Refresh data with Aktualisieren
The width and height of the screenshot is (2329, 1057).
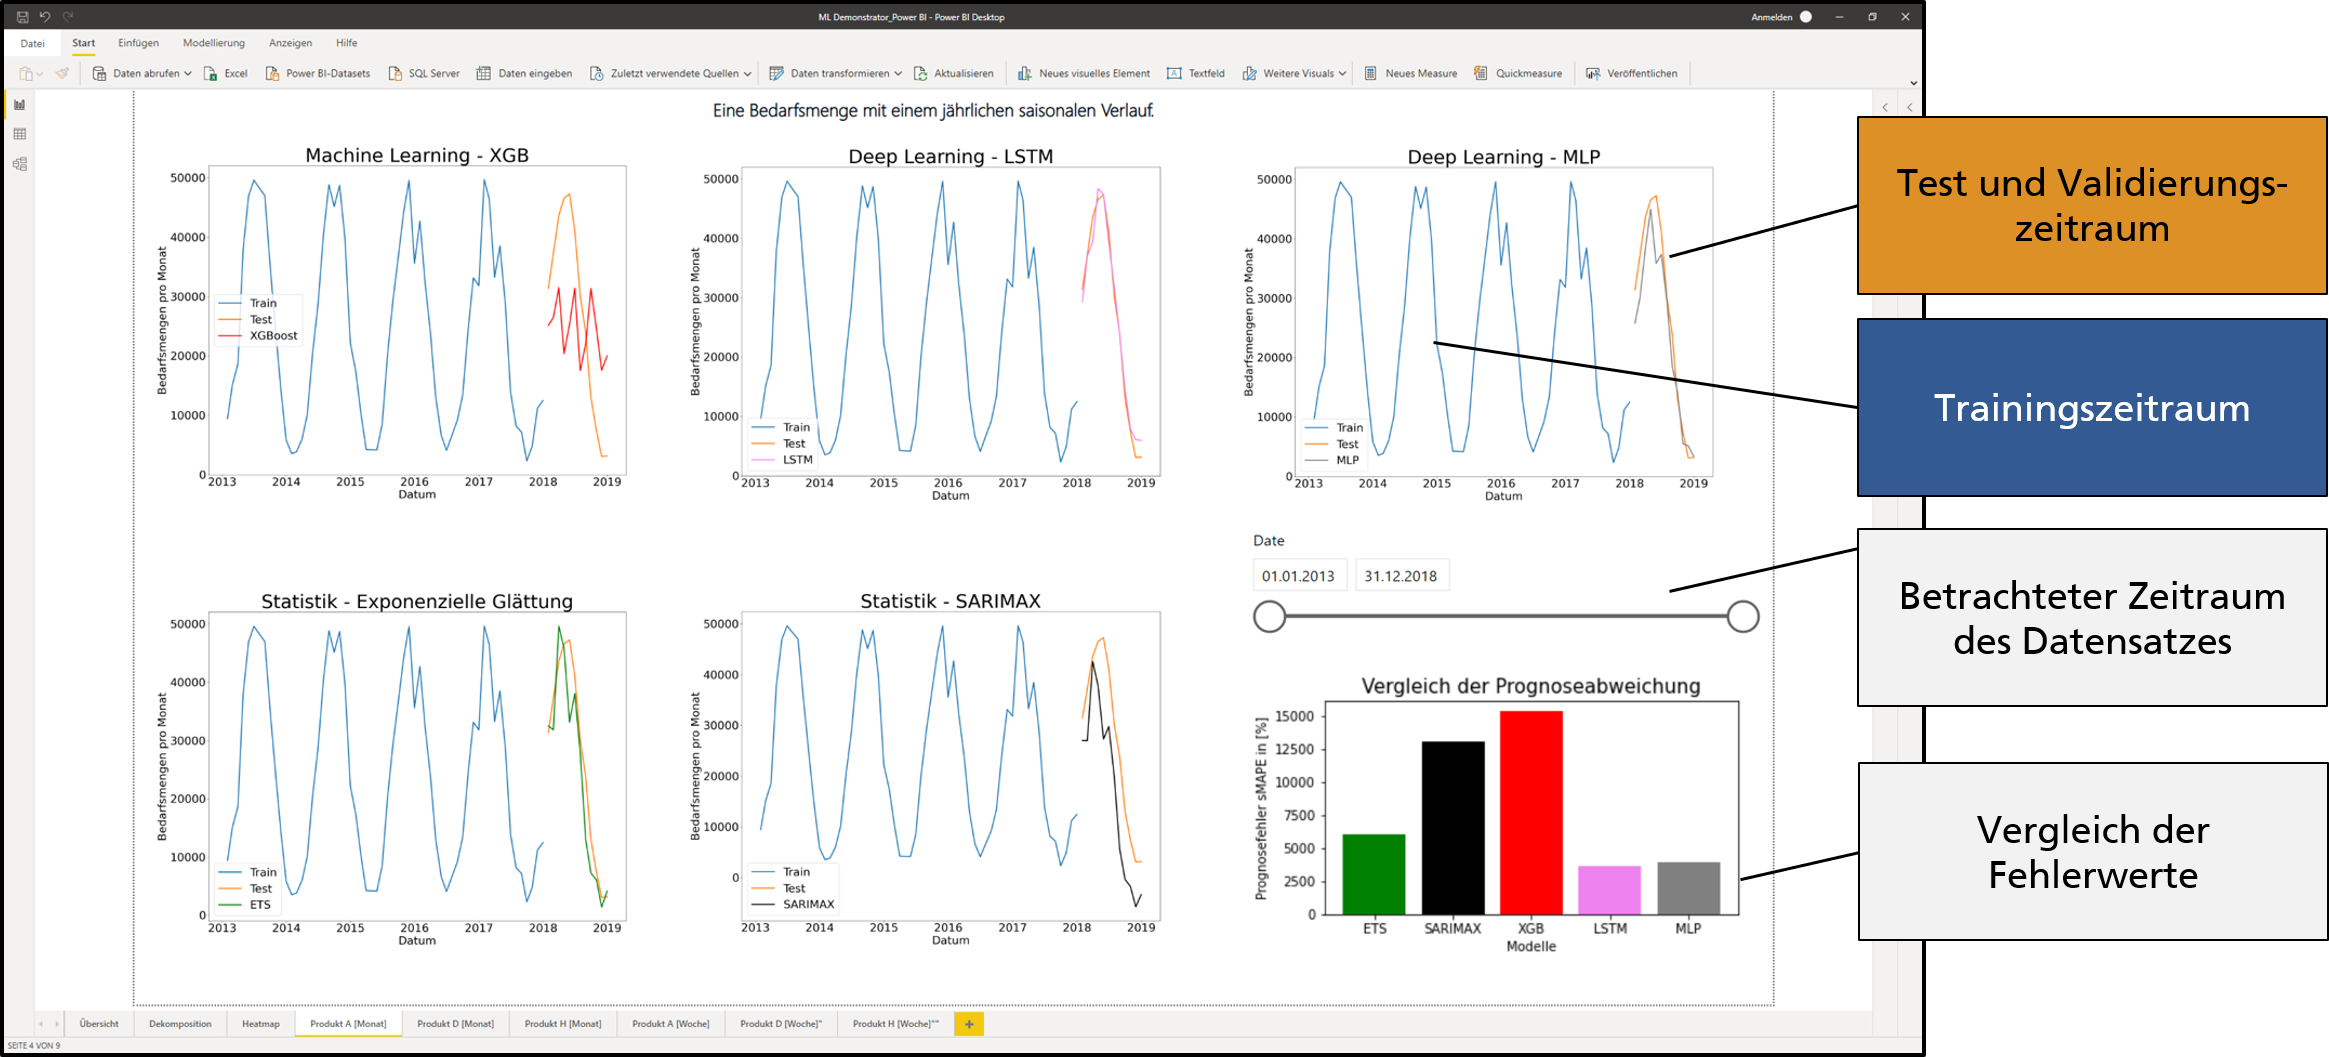pos(954,73)
